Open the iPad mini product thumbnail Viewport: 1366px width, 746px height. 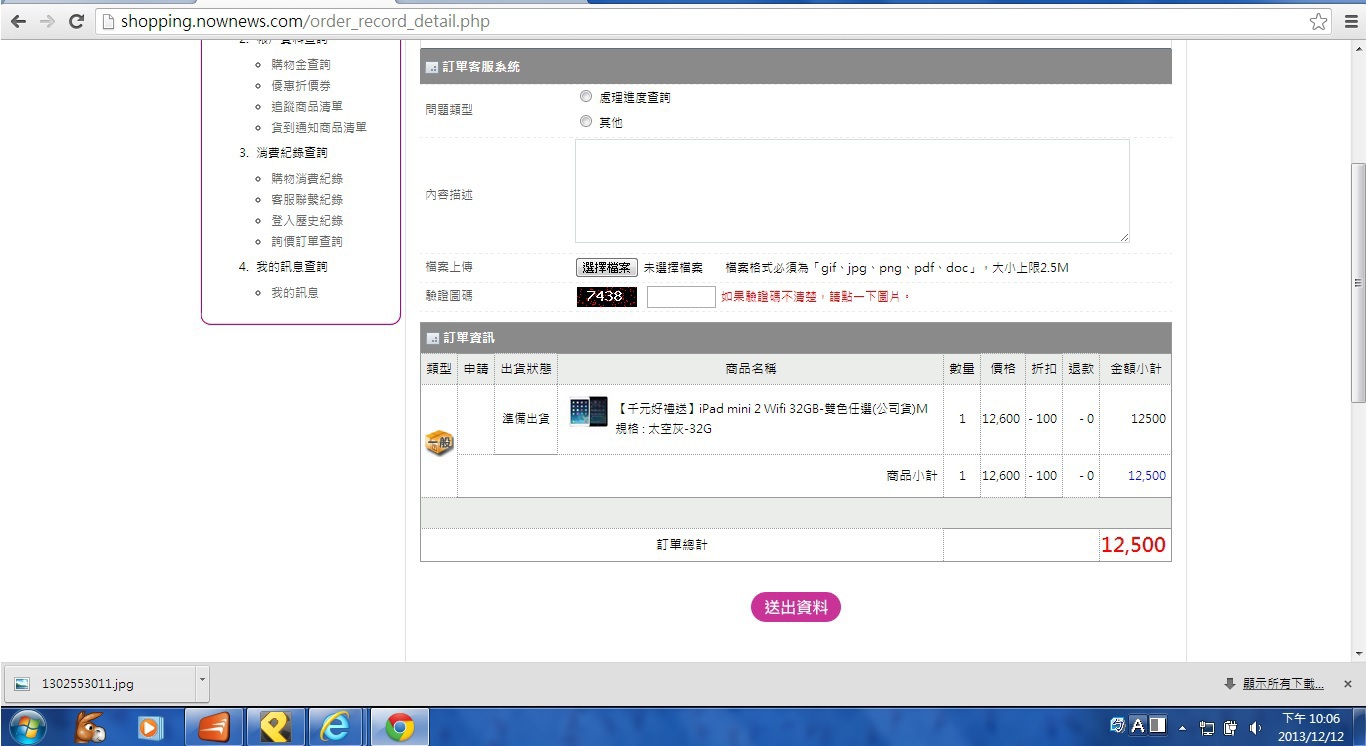tap(588, 412)
